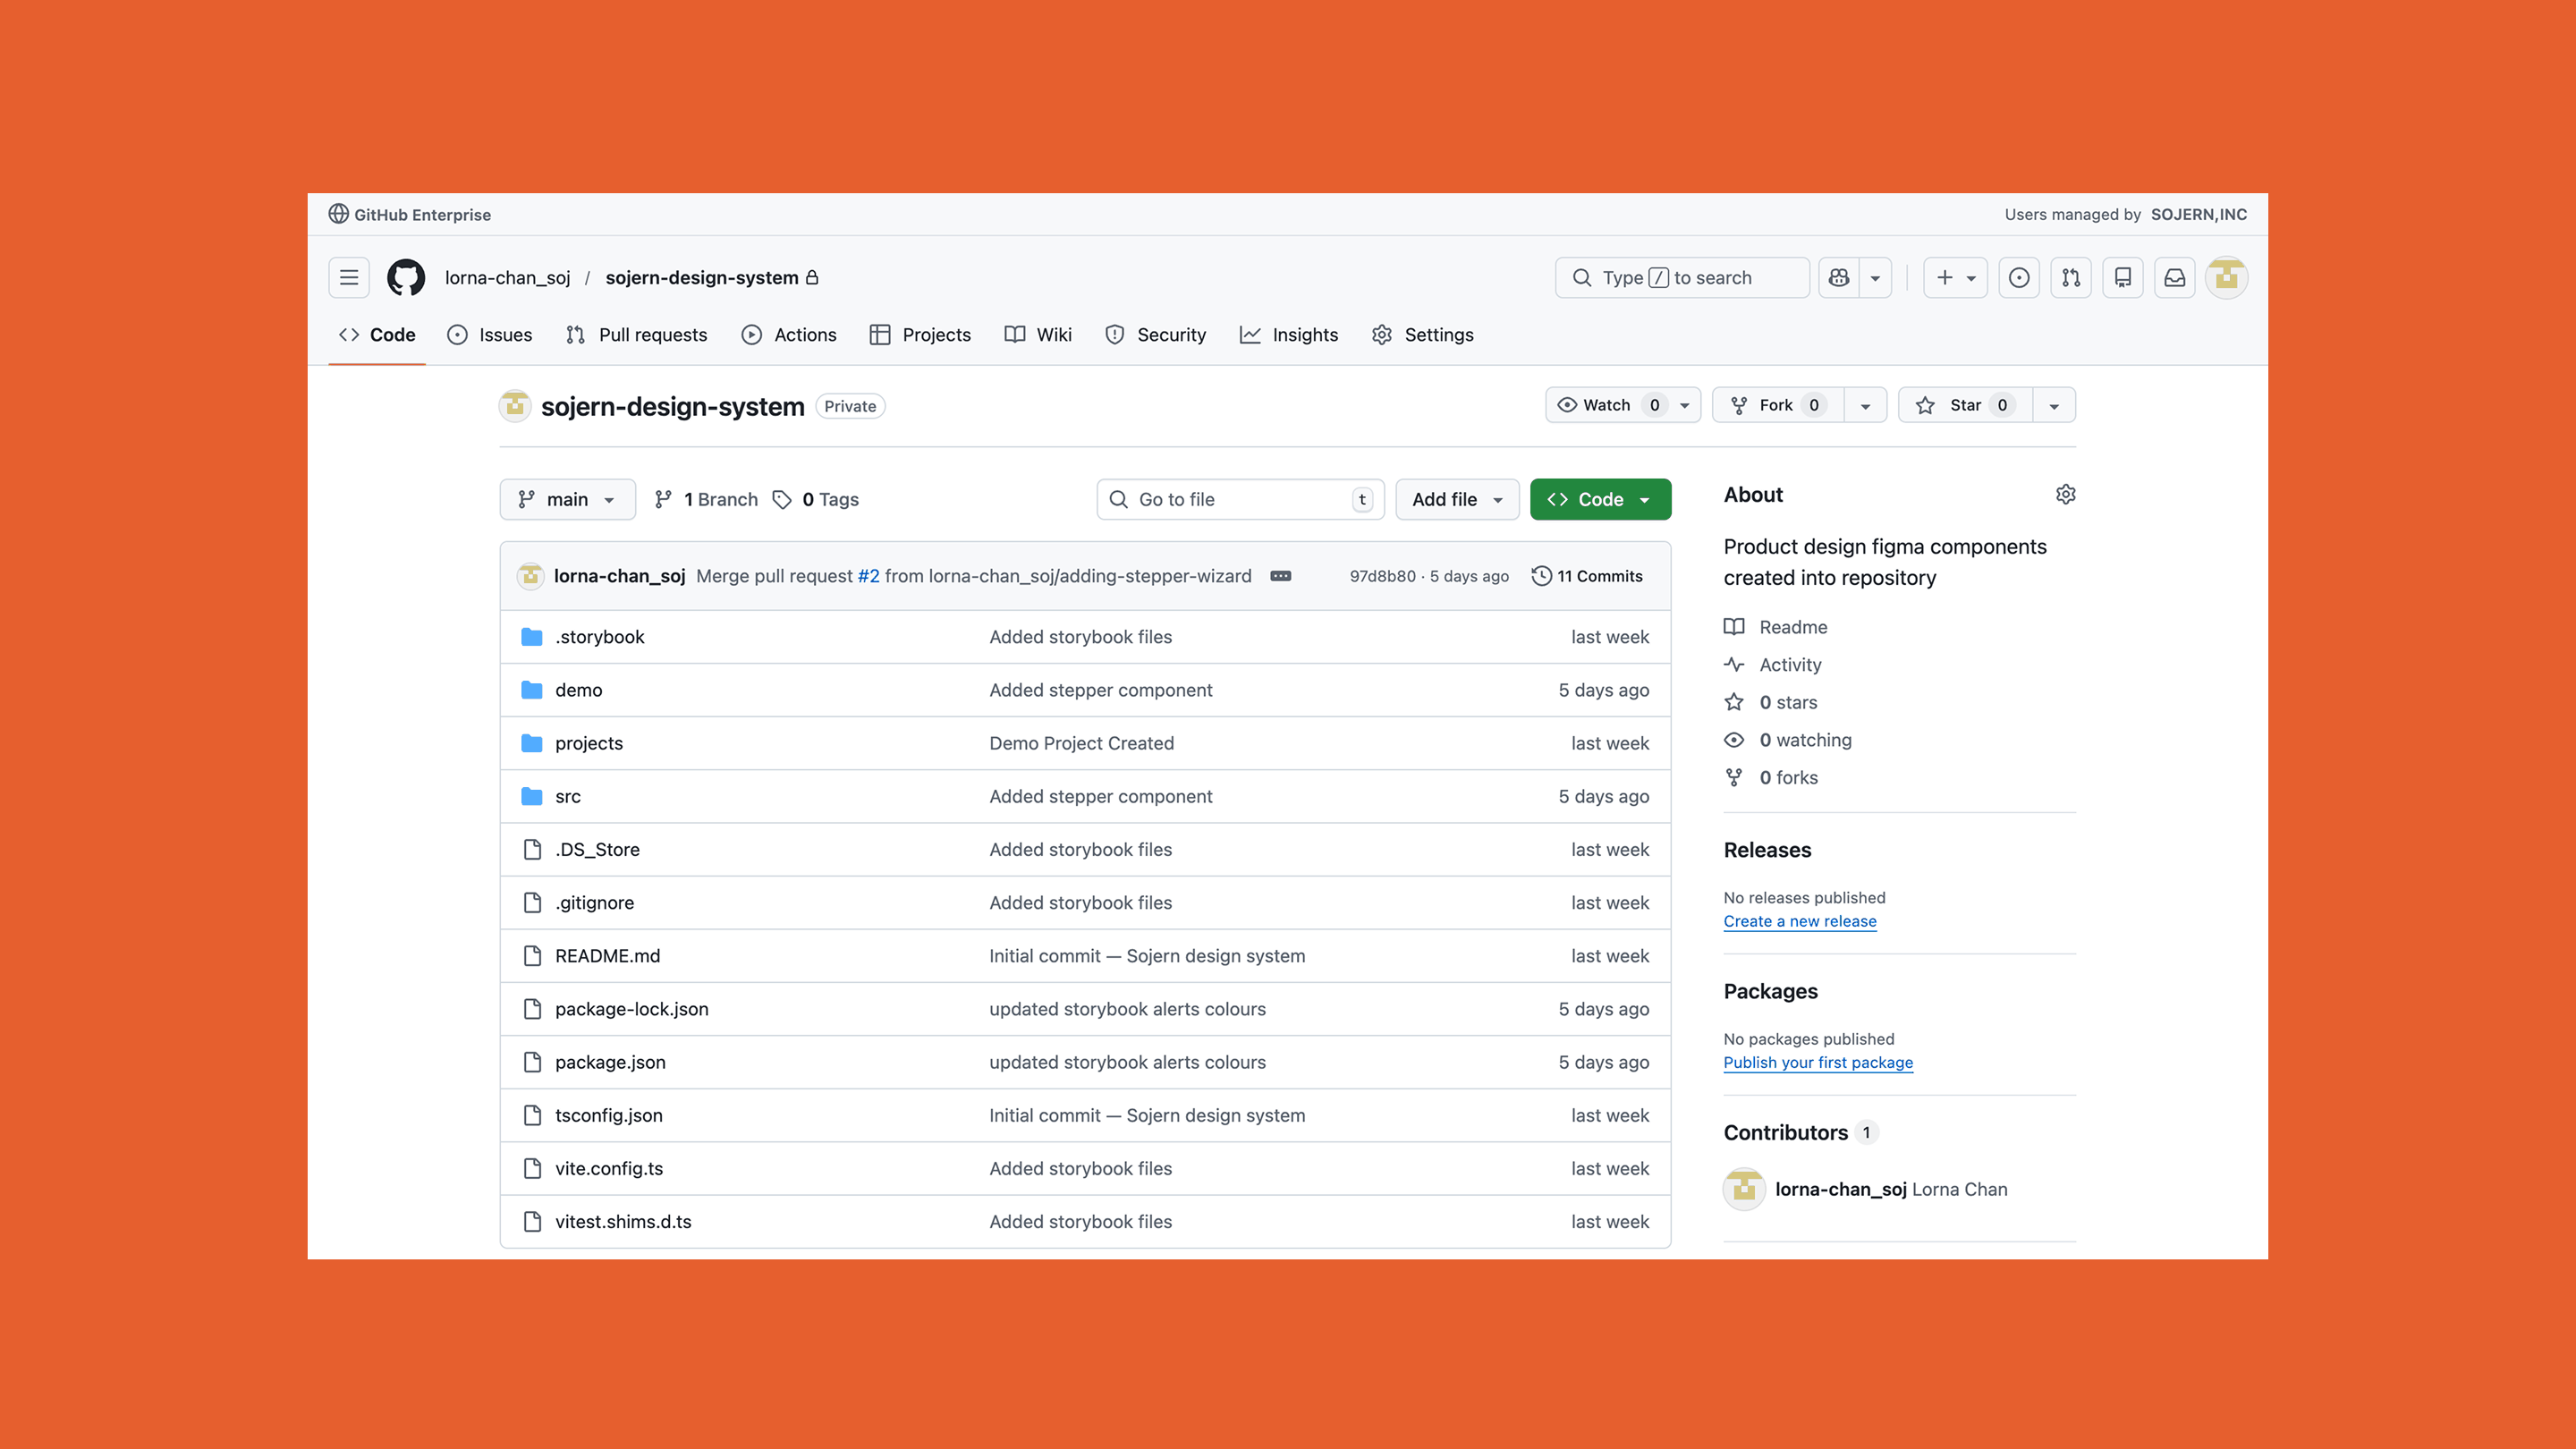
Task: Click the Create a new release link
Action: [1799, 921]
